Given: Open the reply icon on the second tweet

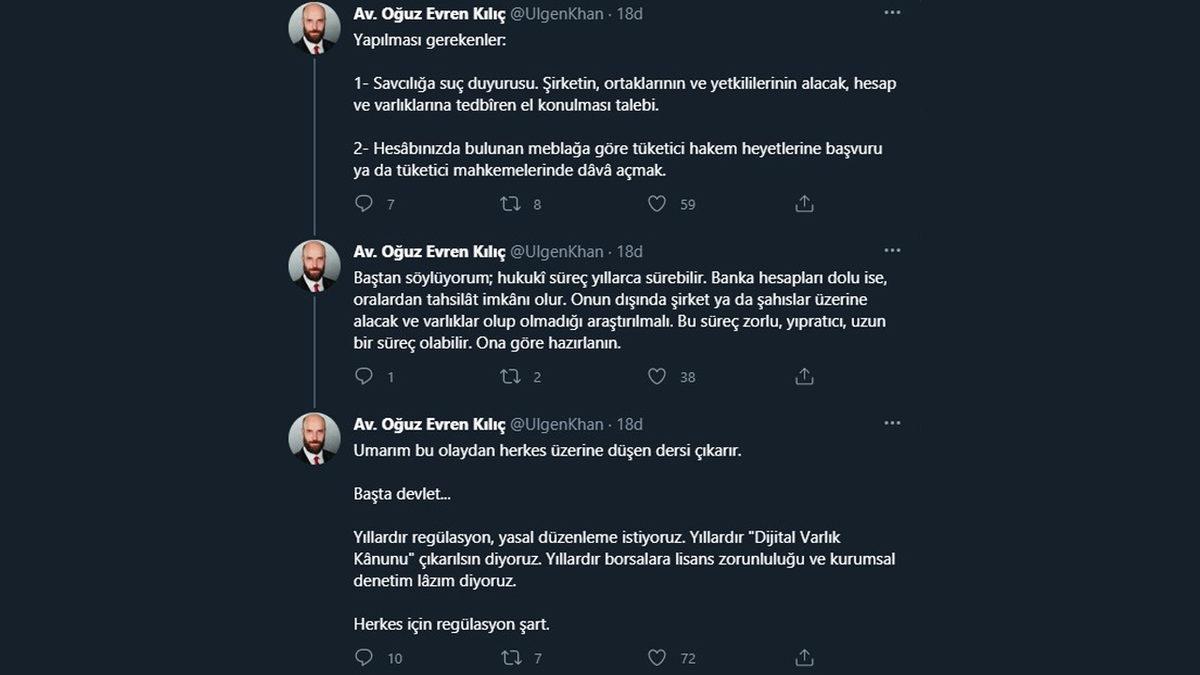Looking at the screenshot, I should pyautogui.click(x=363, y=376).
